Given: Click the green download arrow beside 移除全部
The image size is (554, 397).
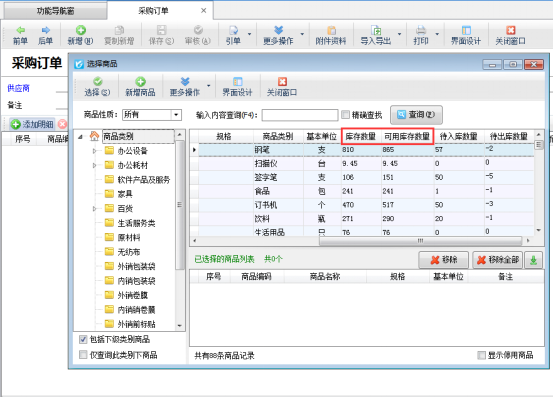Looking at the screenshot, I should [x=534, y=260].
